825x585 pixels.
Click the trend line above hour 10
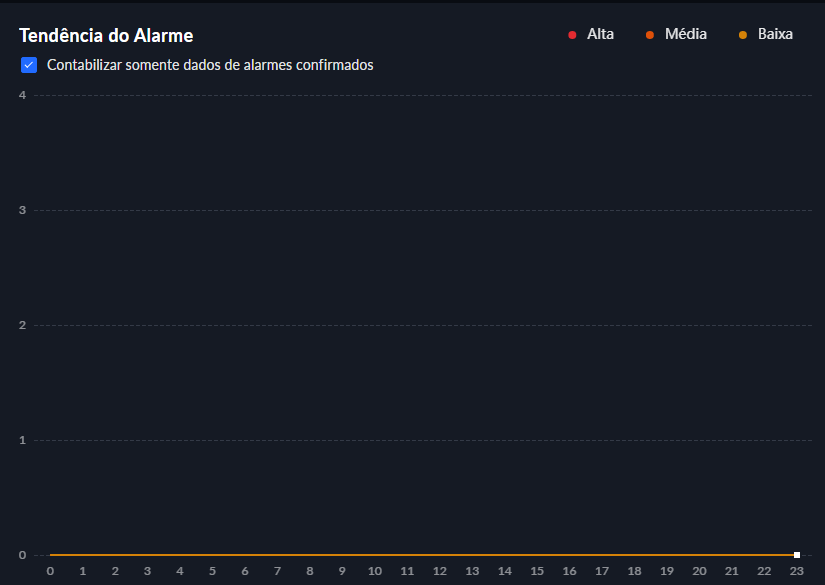pyautogui.click(x=374, y=554)
